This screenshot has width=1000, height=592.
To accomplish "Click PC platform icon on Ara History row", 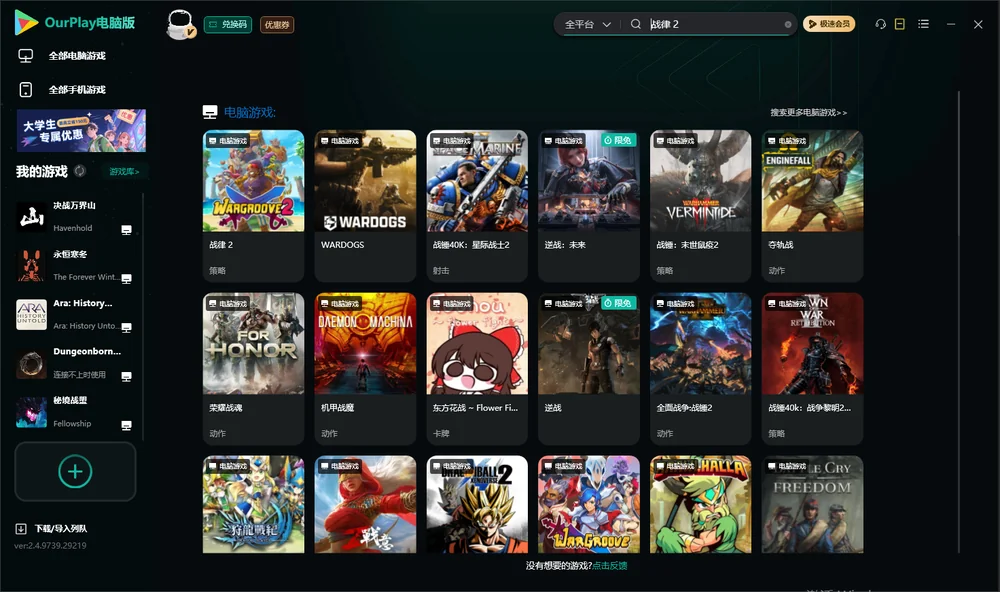I will (x=126, y=328).
